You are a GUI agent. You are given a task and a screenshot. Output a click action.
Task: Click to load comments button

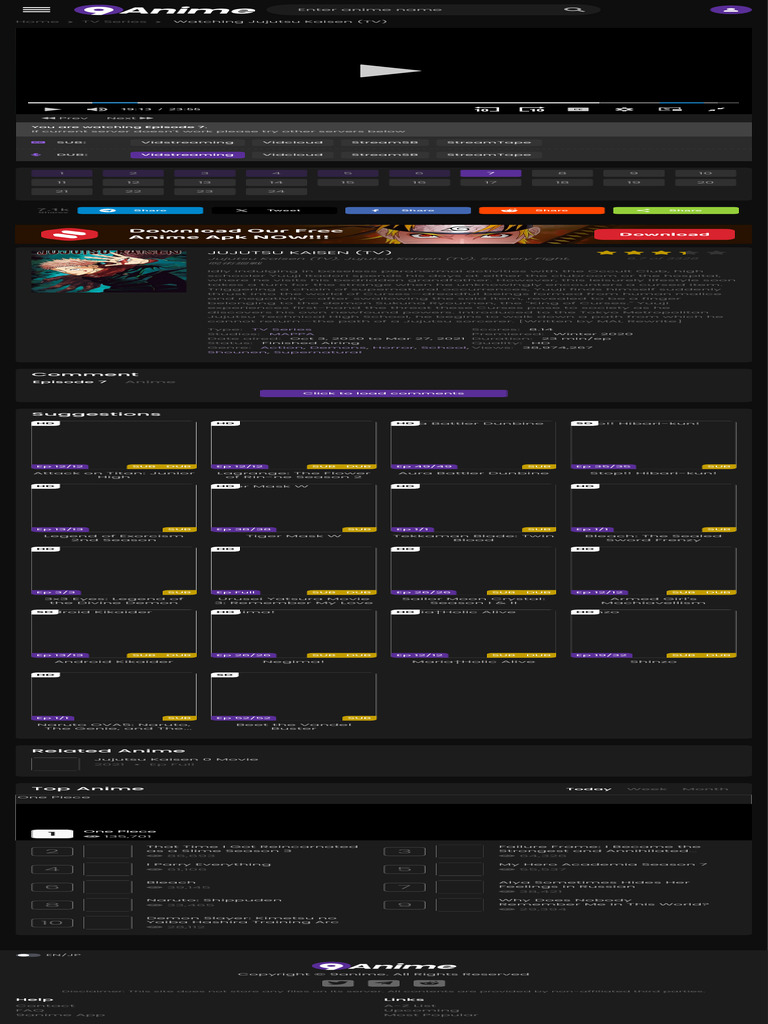[383, 393]
